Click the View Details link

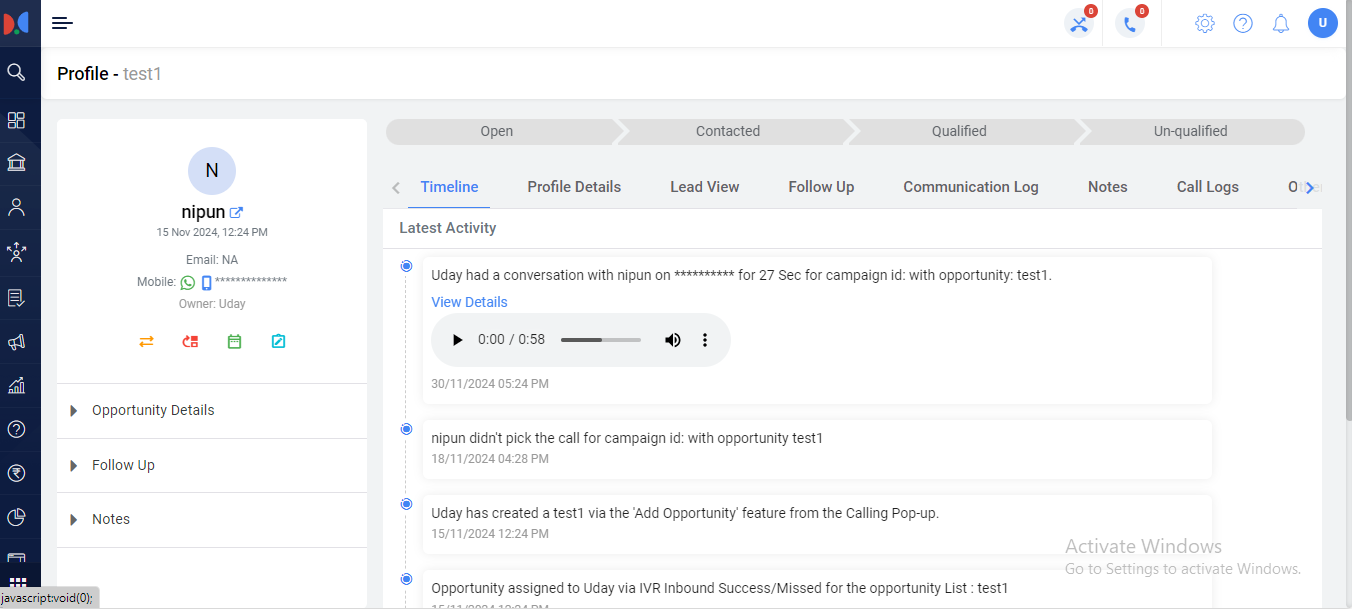(469, 302)
